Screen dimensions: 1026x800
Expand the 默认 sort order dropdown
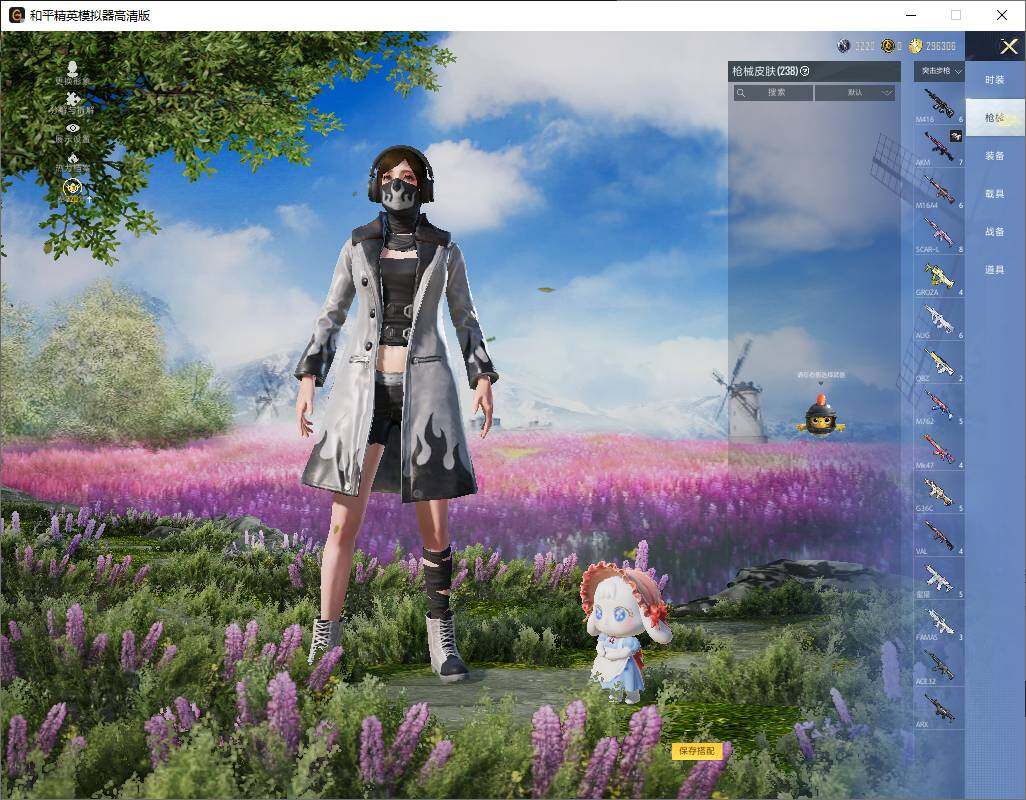[855, 93]
